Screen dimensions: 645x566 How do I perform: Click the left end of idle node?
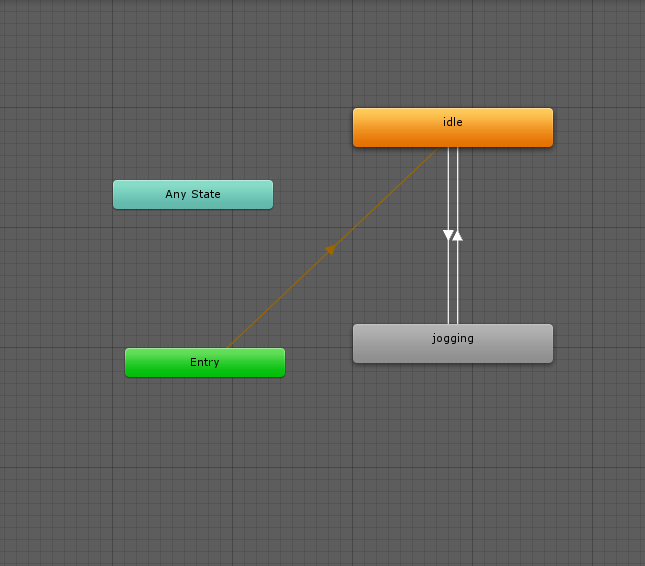[x=362, y=127]
